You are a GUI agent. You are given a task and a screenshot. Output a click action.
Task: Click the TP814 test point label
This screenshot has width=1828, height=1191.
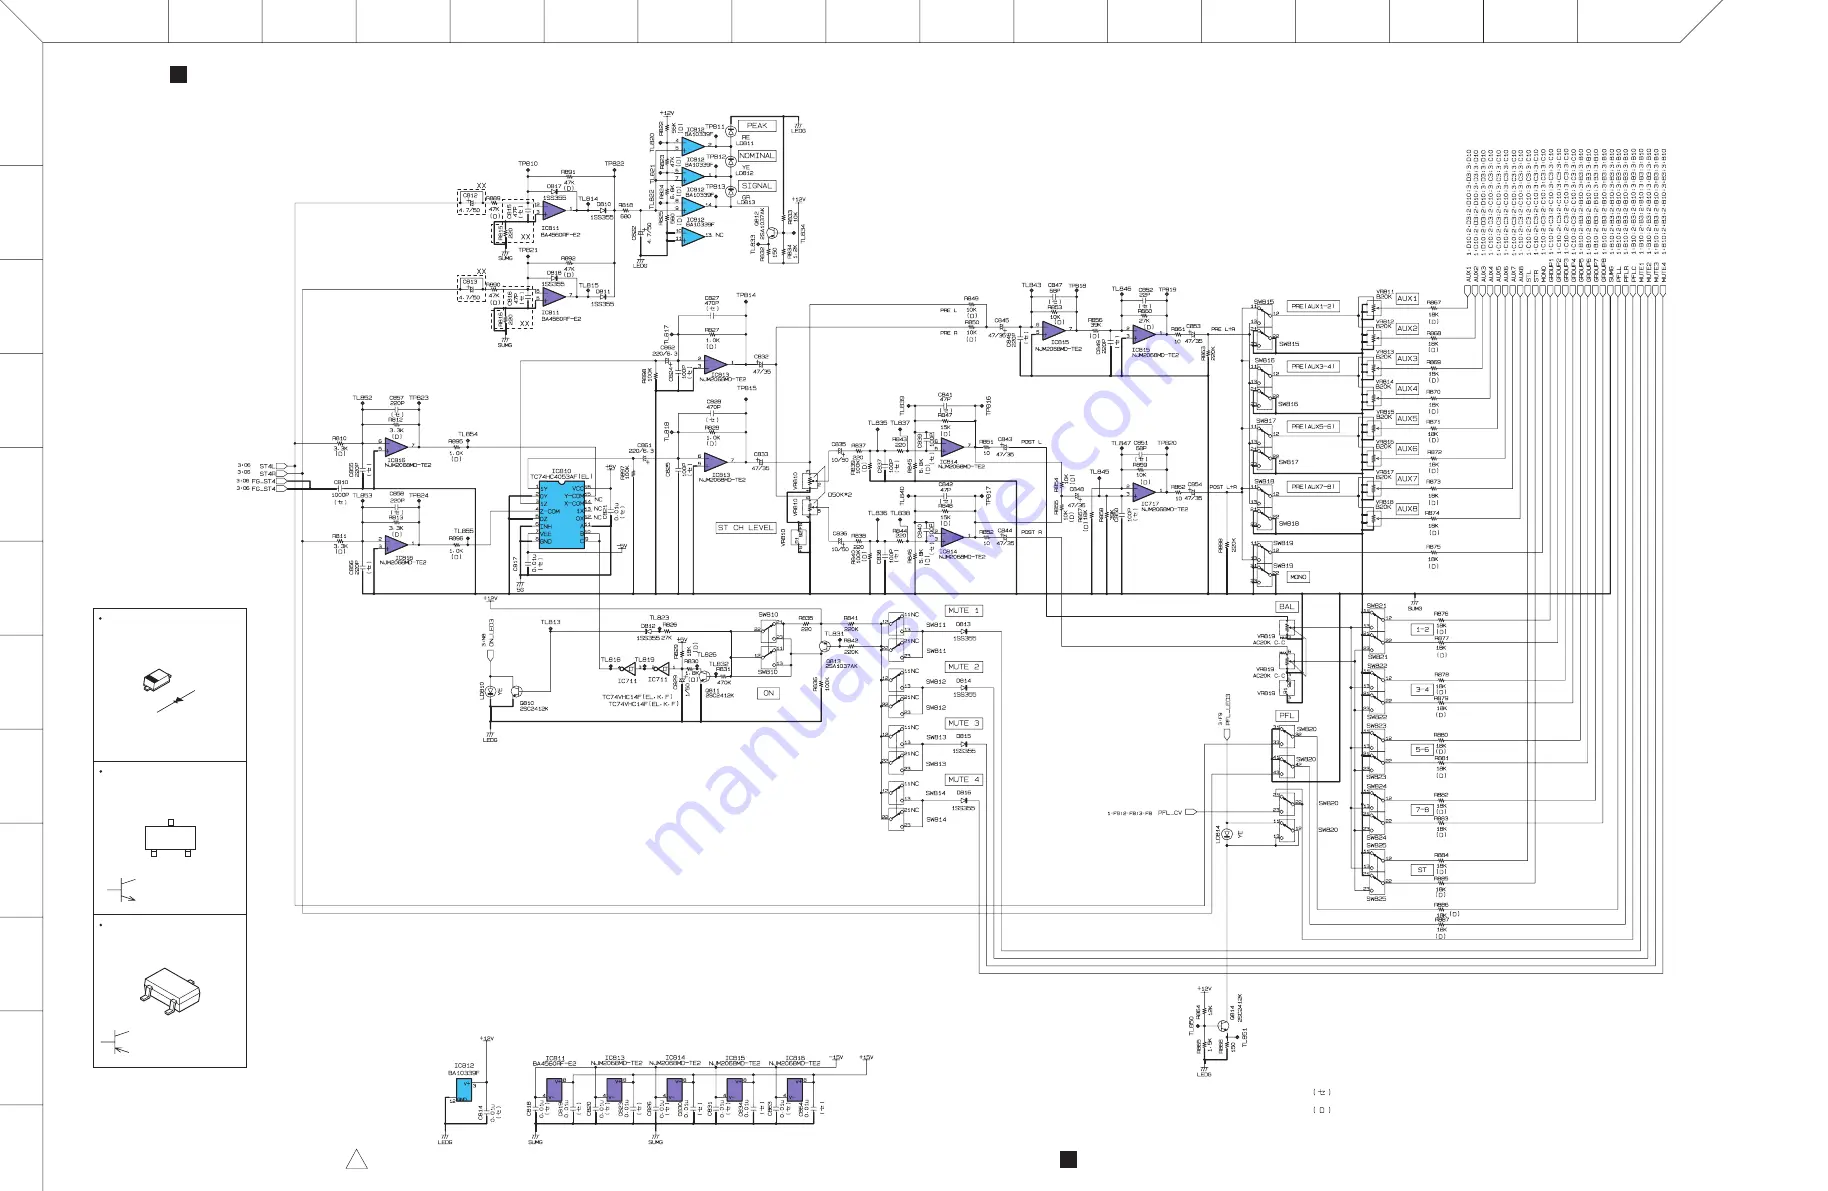coord(746,295)
